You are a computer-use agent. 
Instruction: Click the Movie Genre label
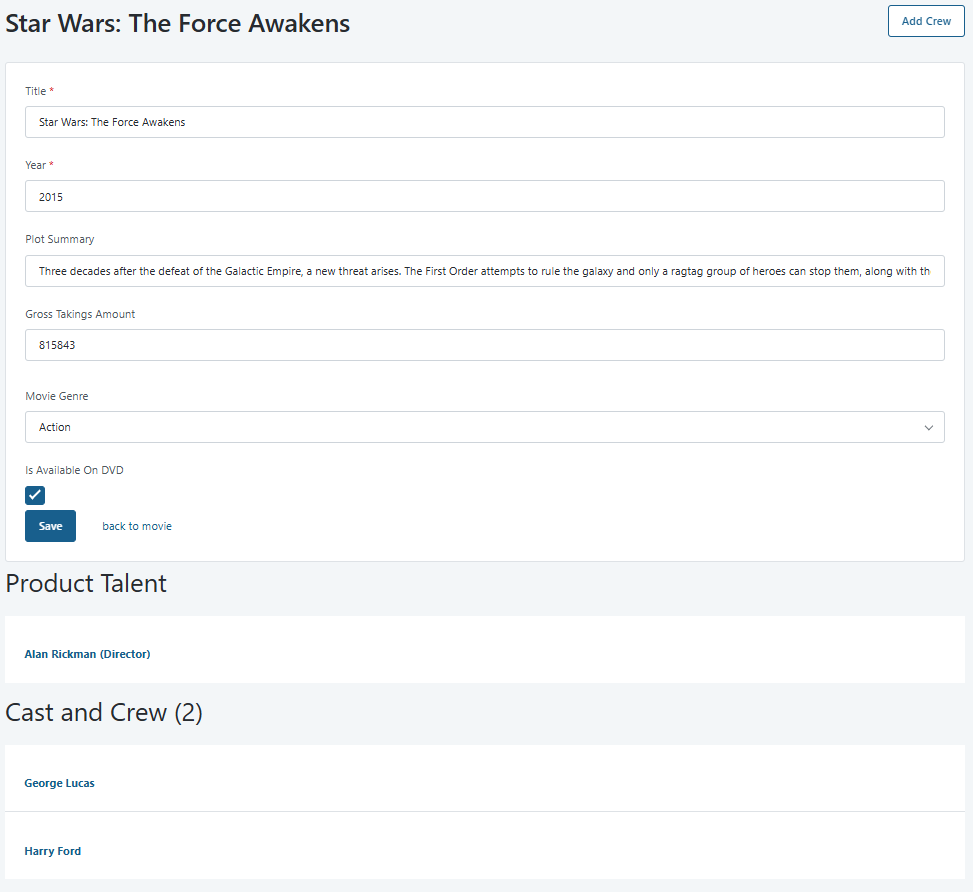point(56,396)
